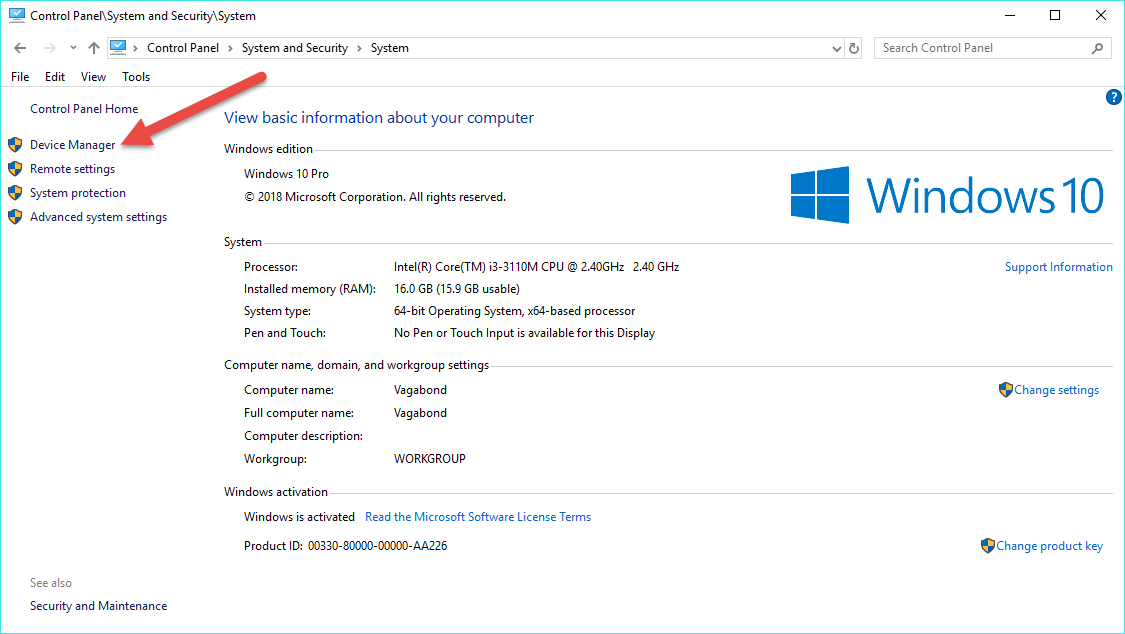Click the Windows 10 Pro edition text
This screenshot has width=1125, height=634.
click(x=286, y=174)
